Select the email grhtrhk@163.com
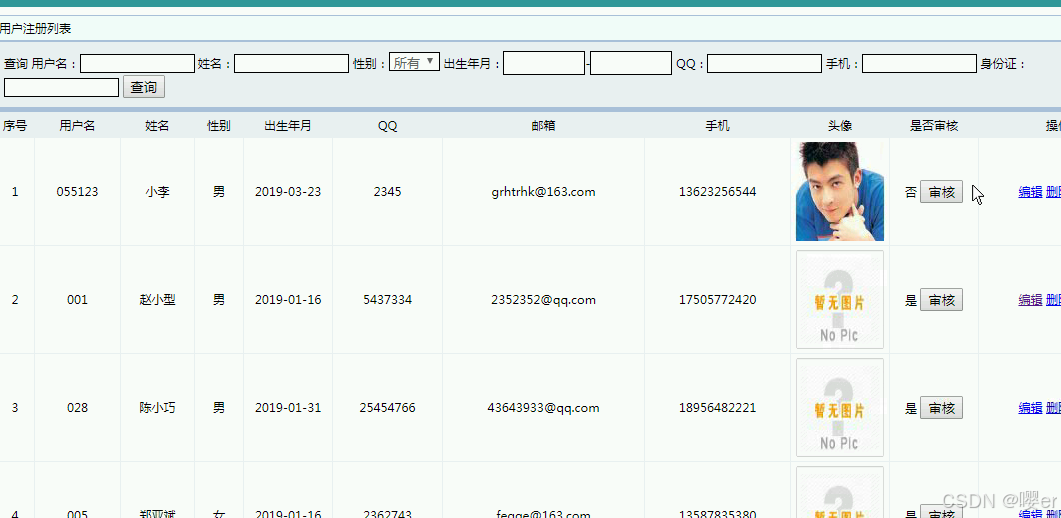The image size is (1061, 518). [543, 192]
